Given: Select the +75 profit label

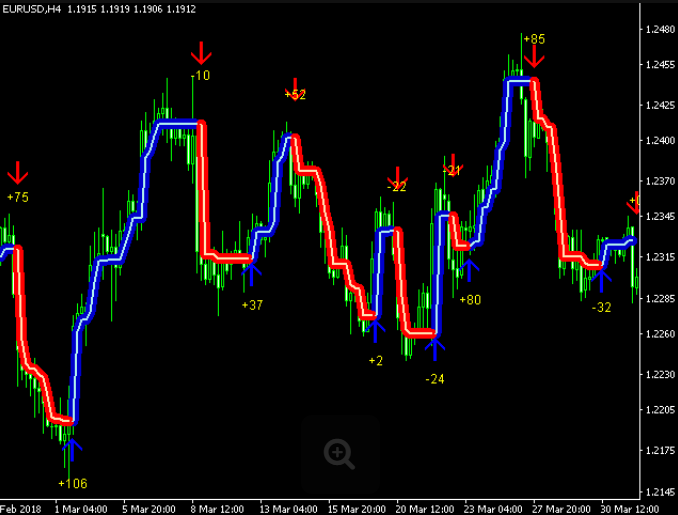Looking at the screenshot, I should (18, 198).
